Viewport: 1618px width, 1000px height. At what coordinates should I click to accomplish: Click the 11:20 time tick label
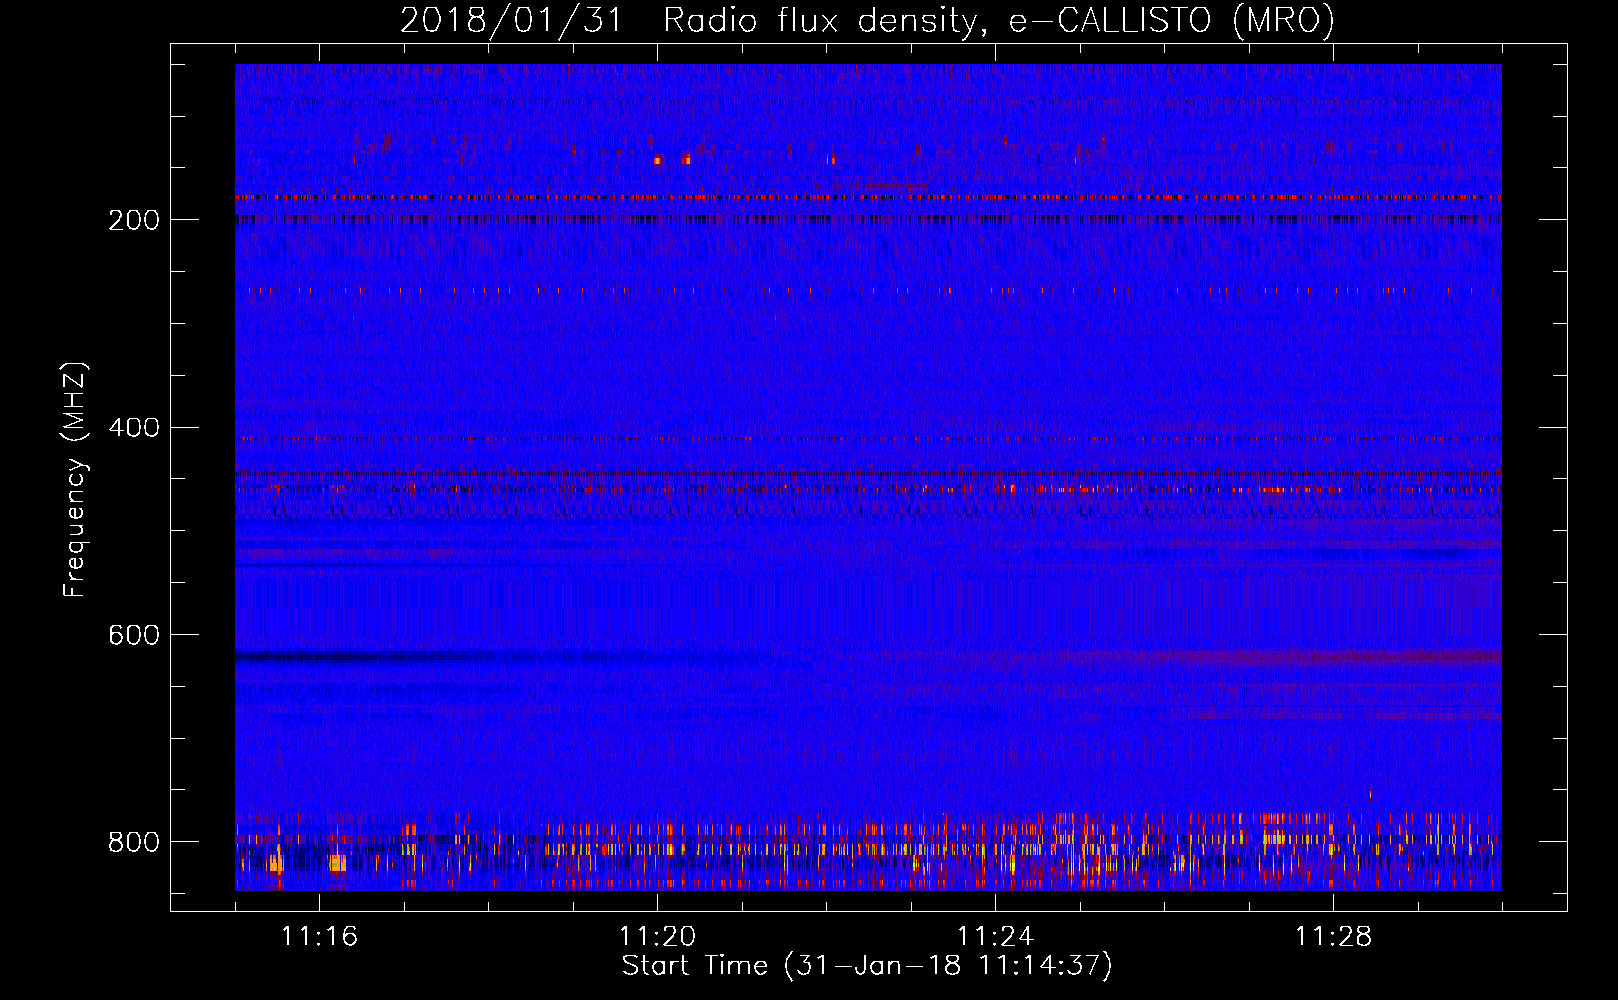[657, 937]
